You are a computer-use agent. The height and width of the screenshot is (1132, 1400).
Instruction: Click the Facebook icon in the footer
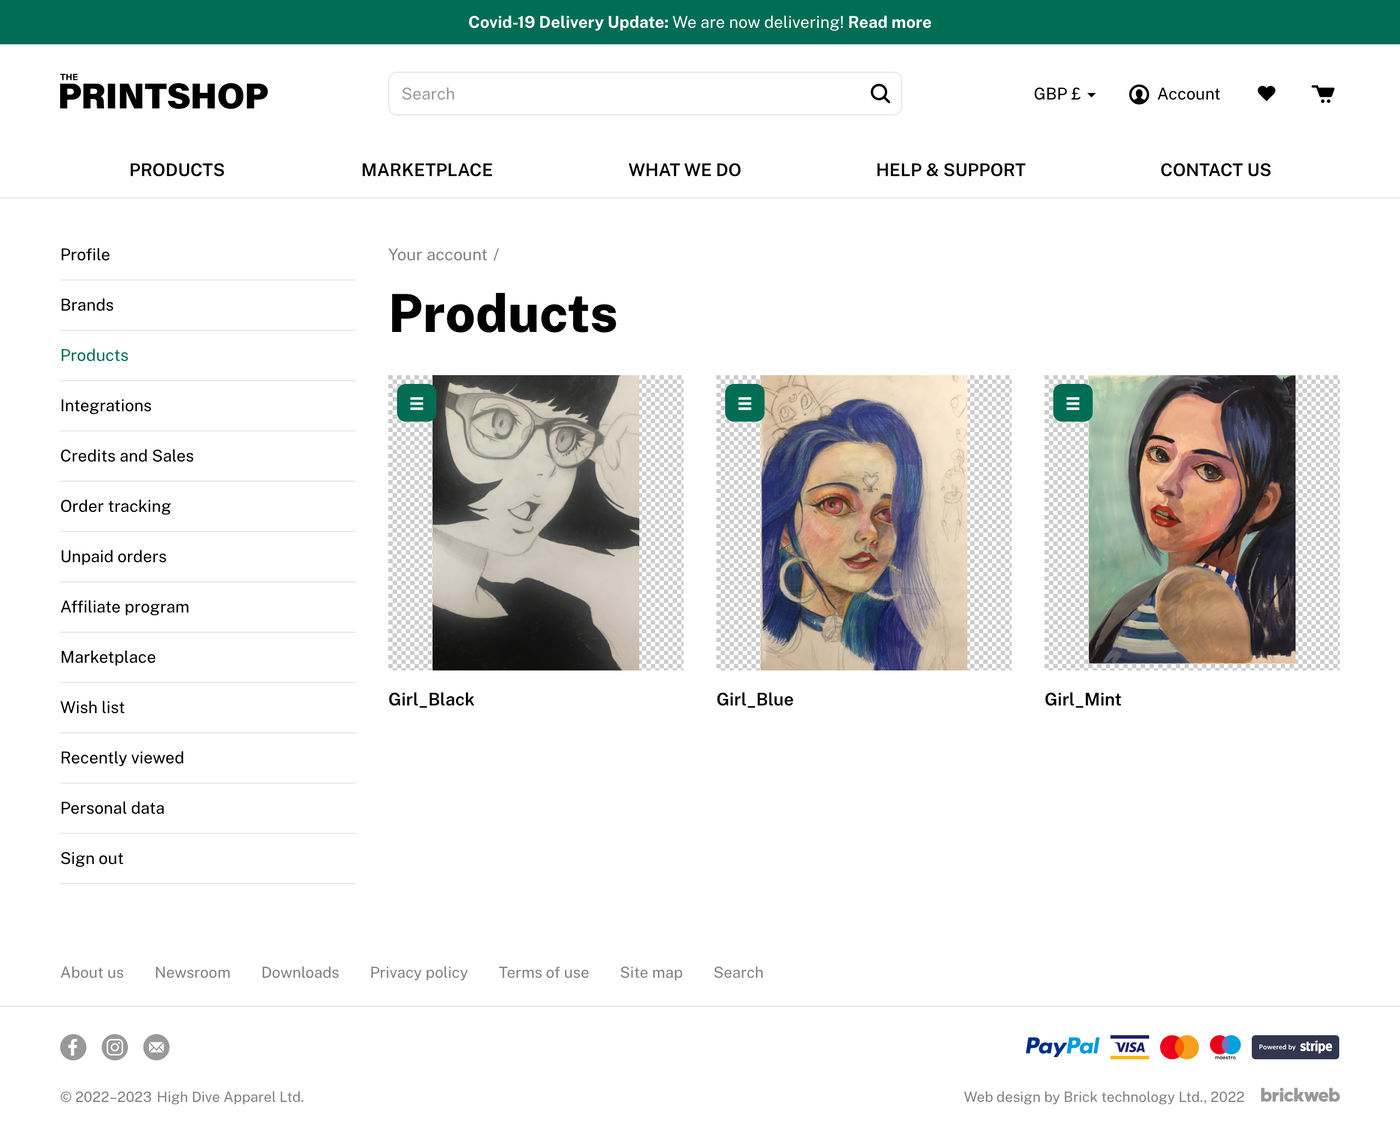[73, 1047]
